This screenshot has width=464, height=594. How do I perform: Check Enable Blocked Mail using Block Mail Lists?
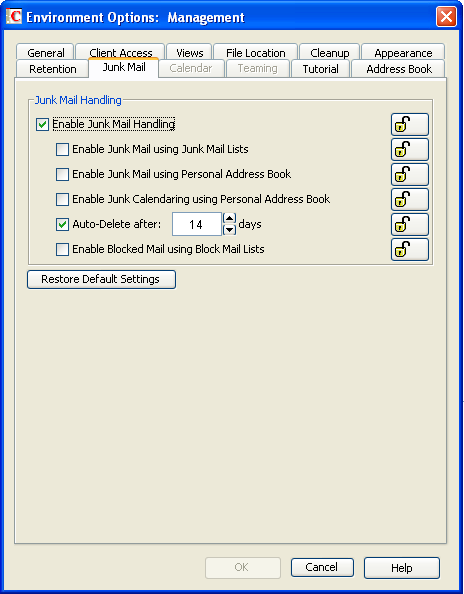pyautogui.click(x=62, y=249)
